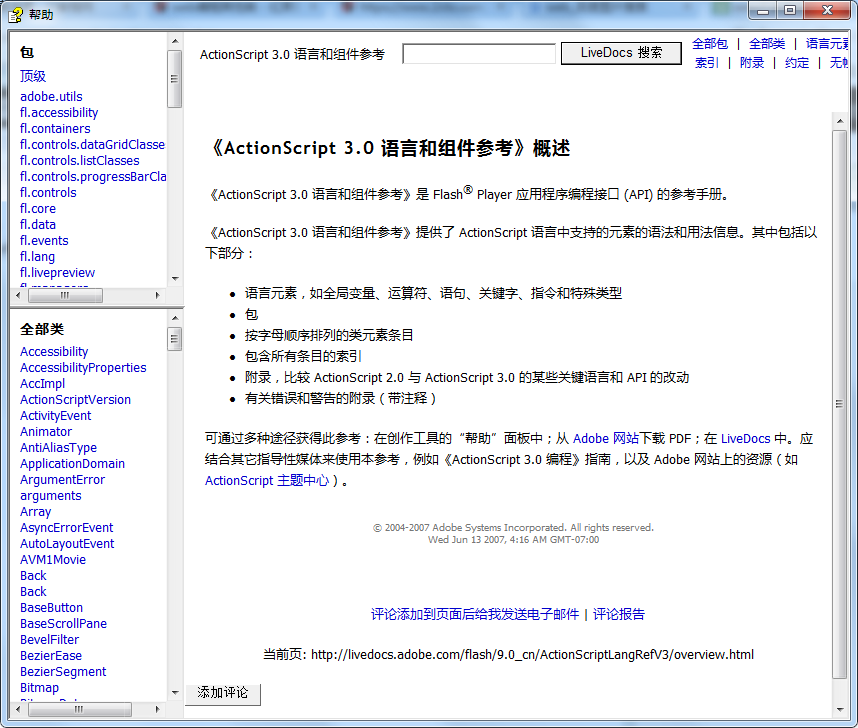The image size is (858, 728).
Task: Open the fl.lang package entry
Action: pyautogui.click(x=39, y=256)
